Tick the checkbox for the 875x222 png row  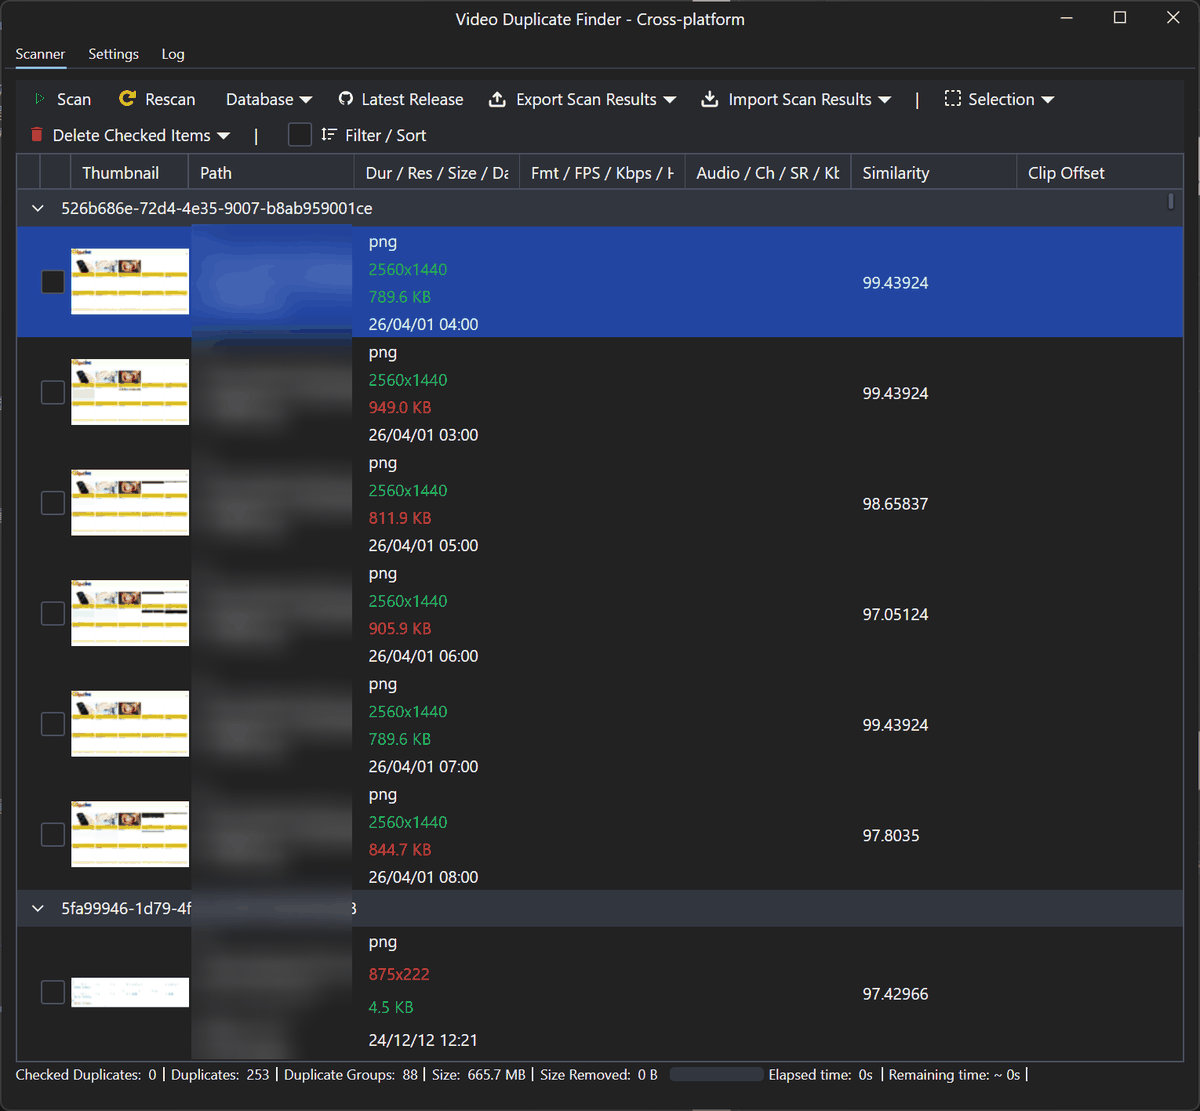pyautogui.click(x=53, y=992)
